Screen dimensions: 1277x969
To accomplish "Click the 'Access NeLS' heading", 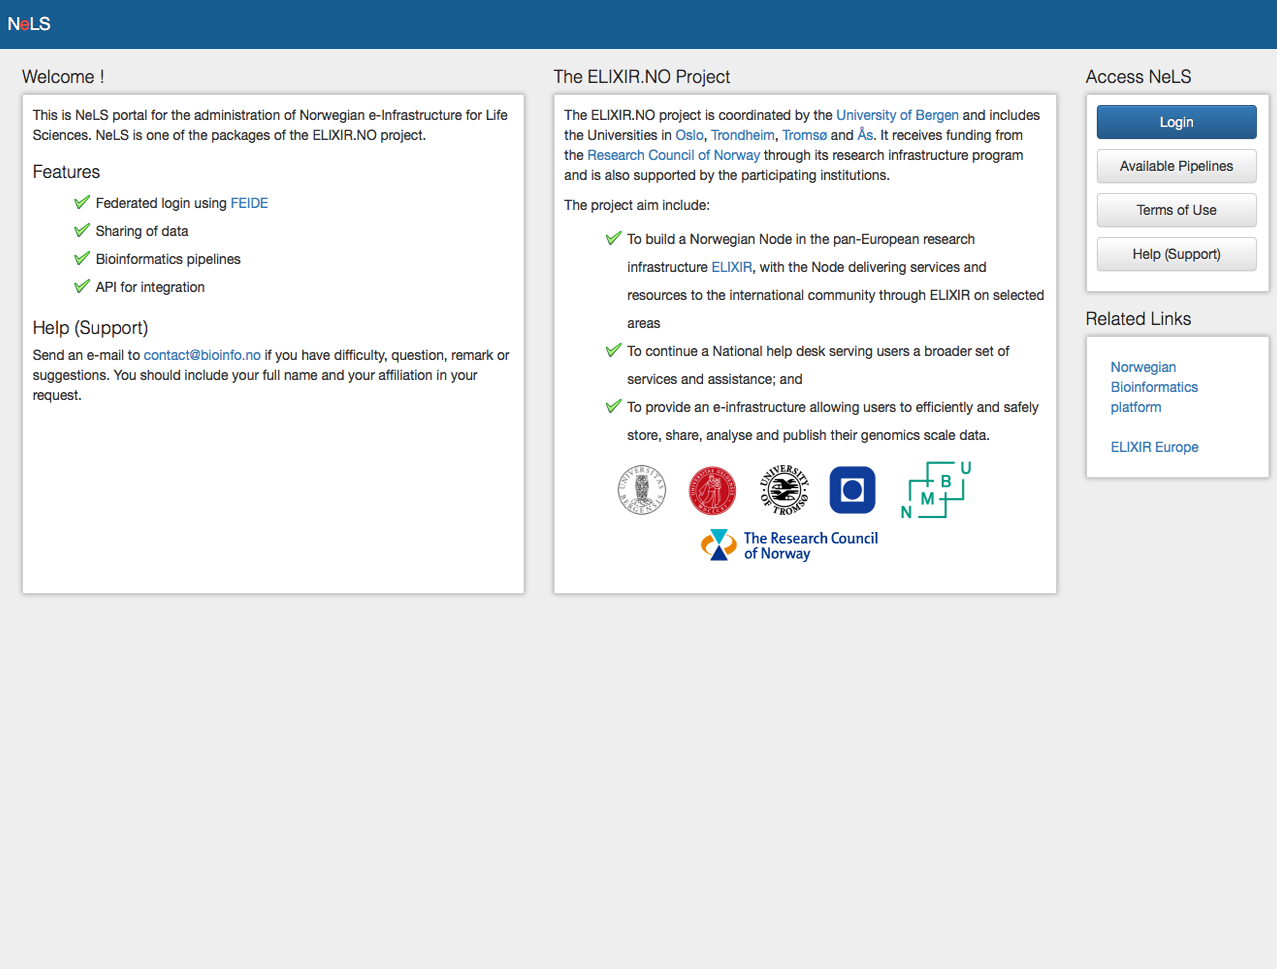I will pos(1138,77).
